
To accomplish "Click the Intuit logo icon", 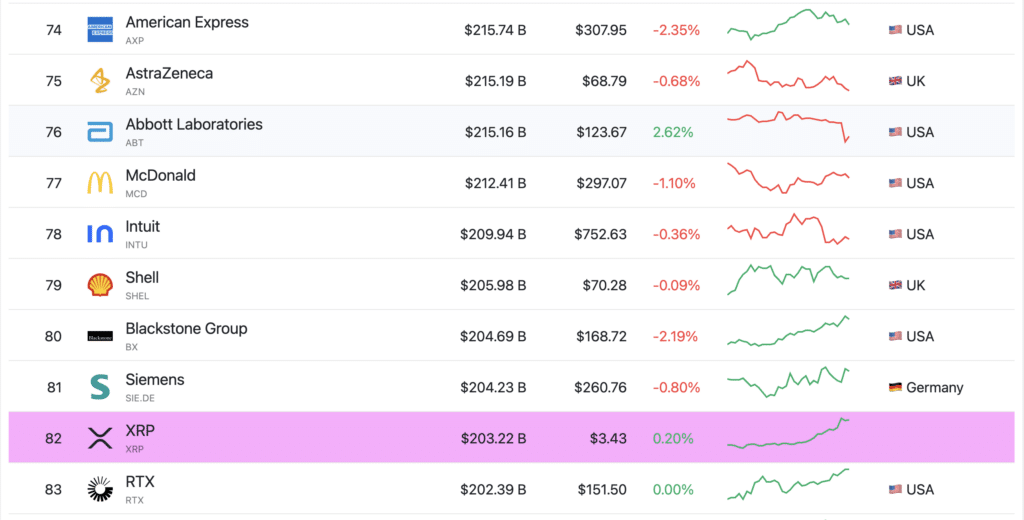I will click(x=100, y=234).
